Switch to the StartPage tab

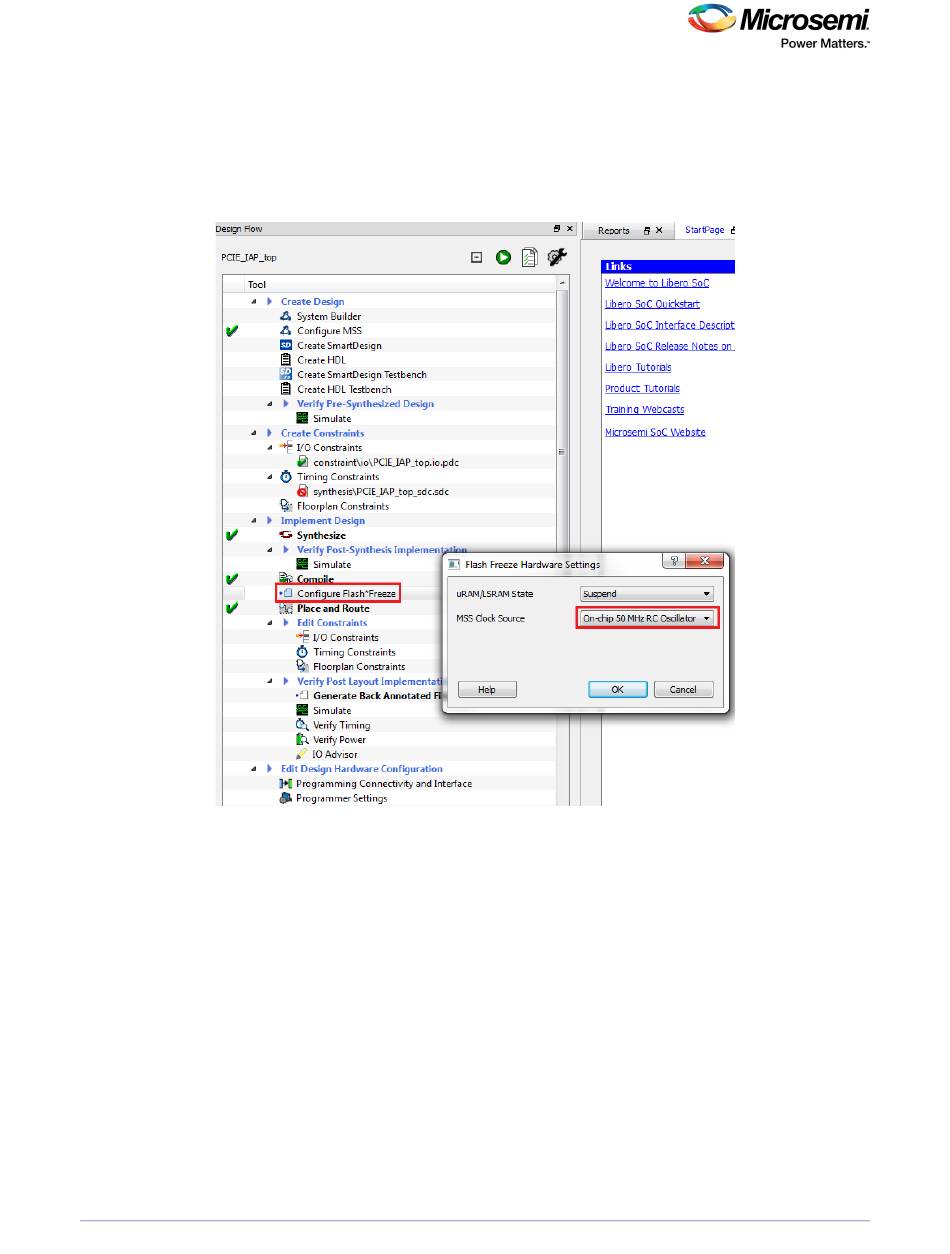pos(704,230)
